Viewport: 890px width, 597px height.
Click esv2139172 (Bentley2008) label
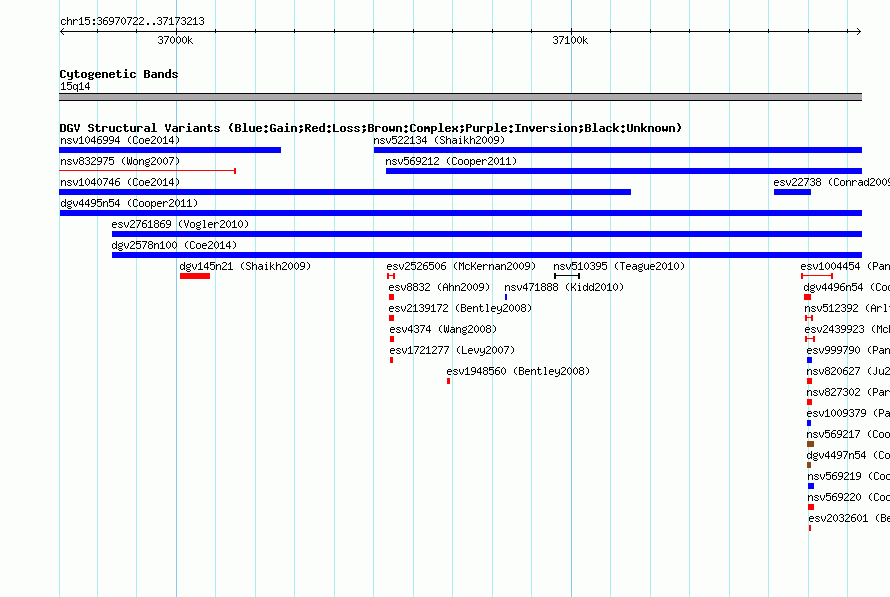coord(460,308)
